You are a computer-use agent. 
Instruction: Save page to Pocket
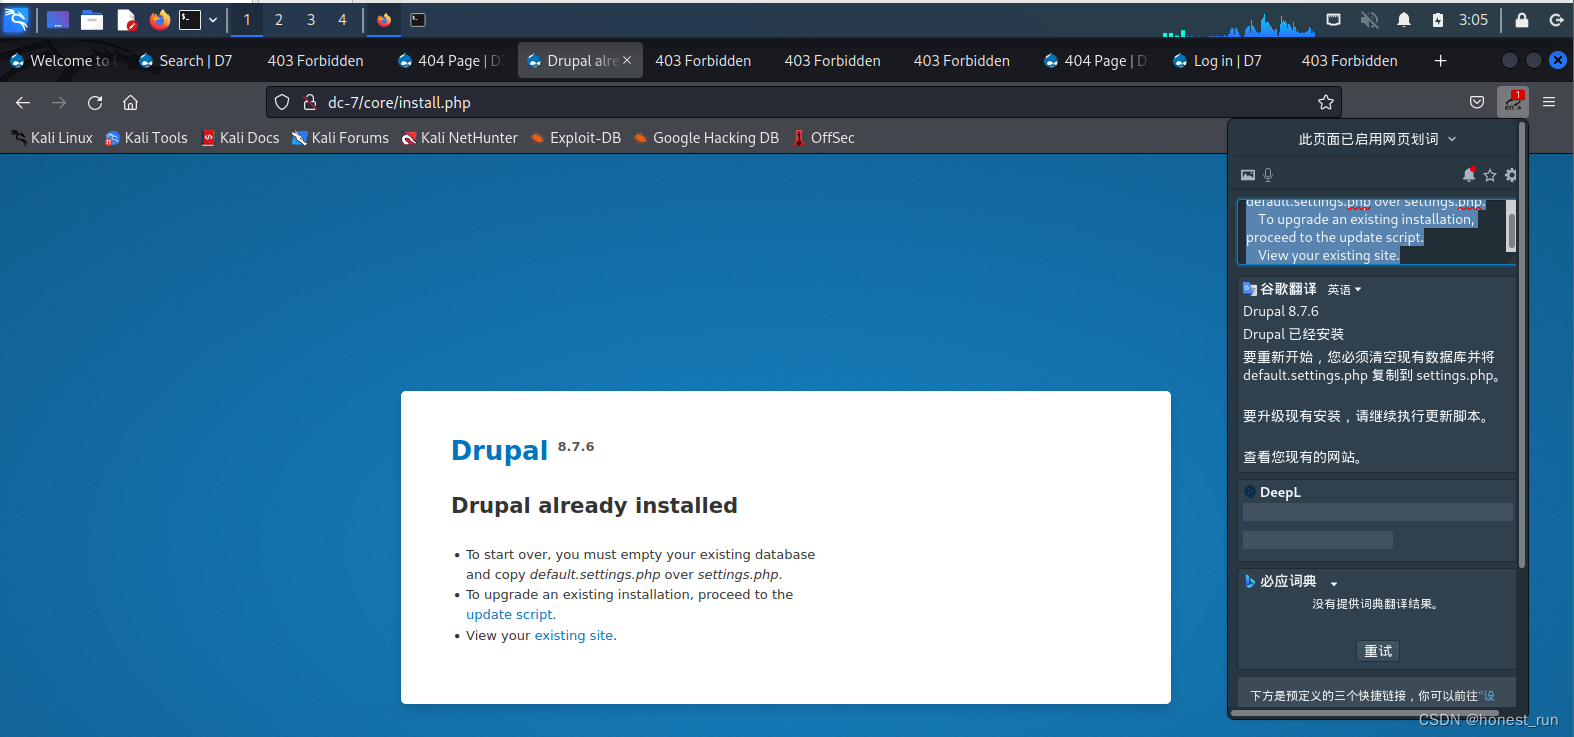pos(1477,102)
